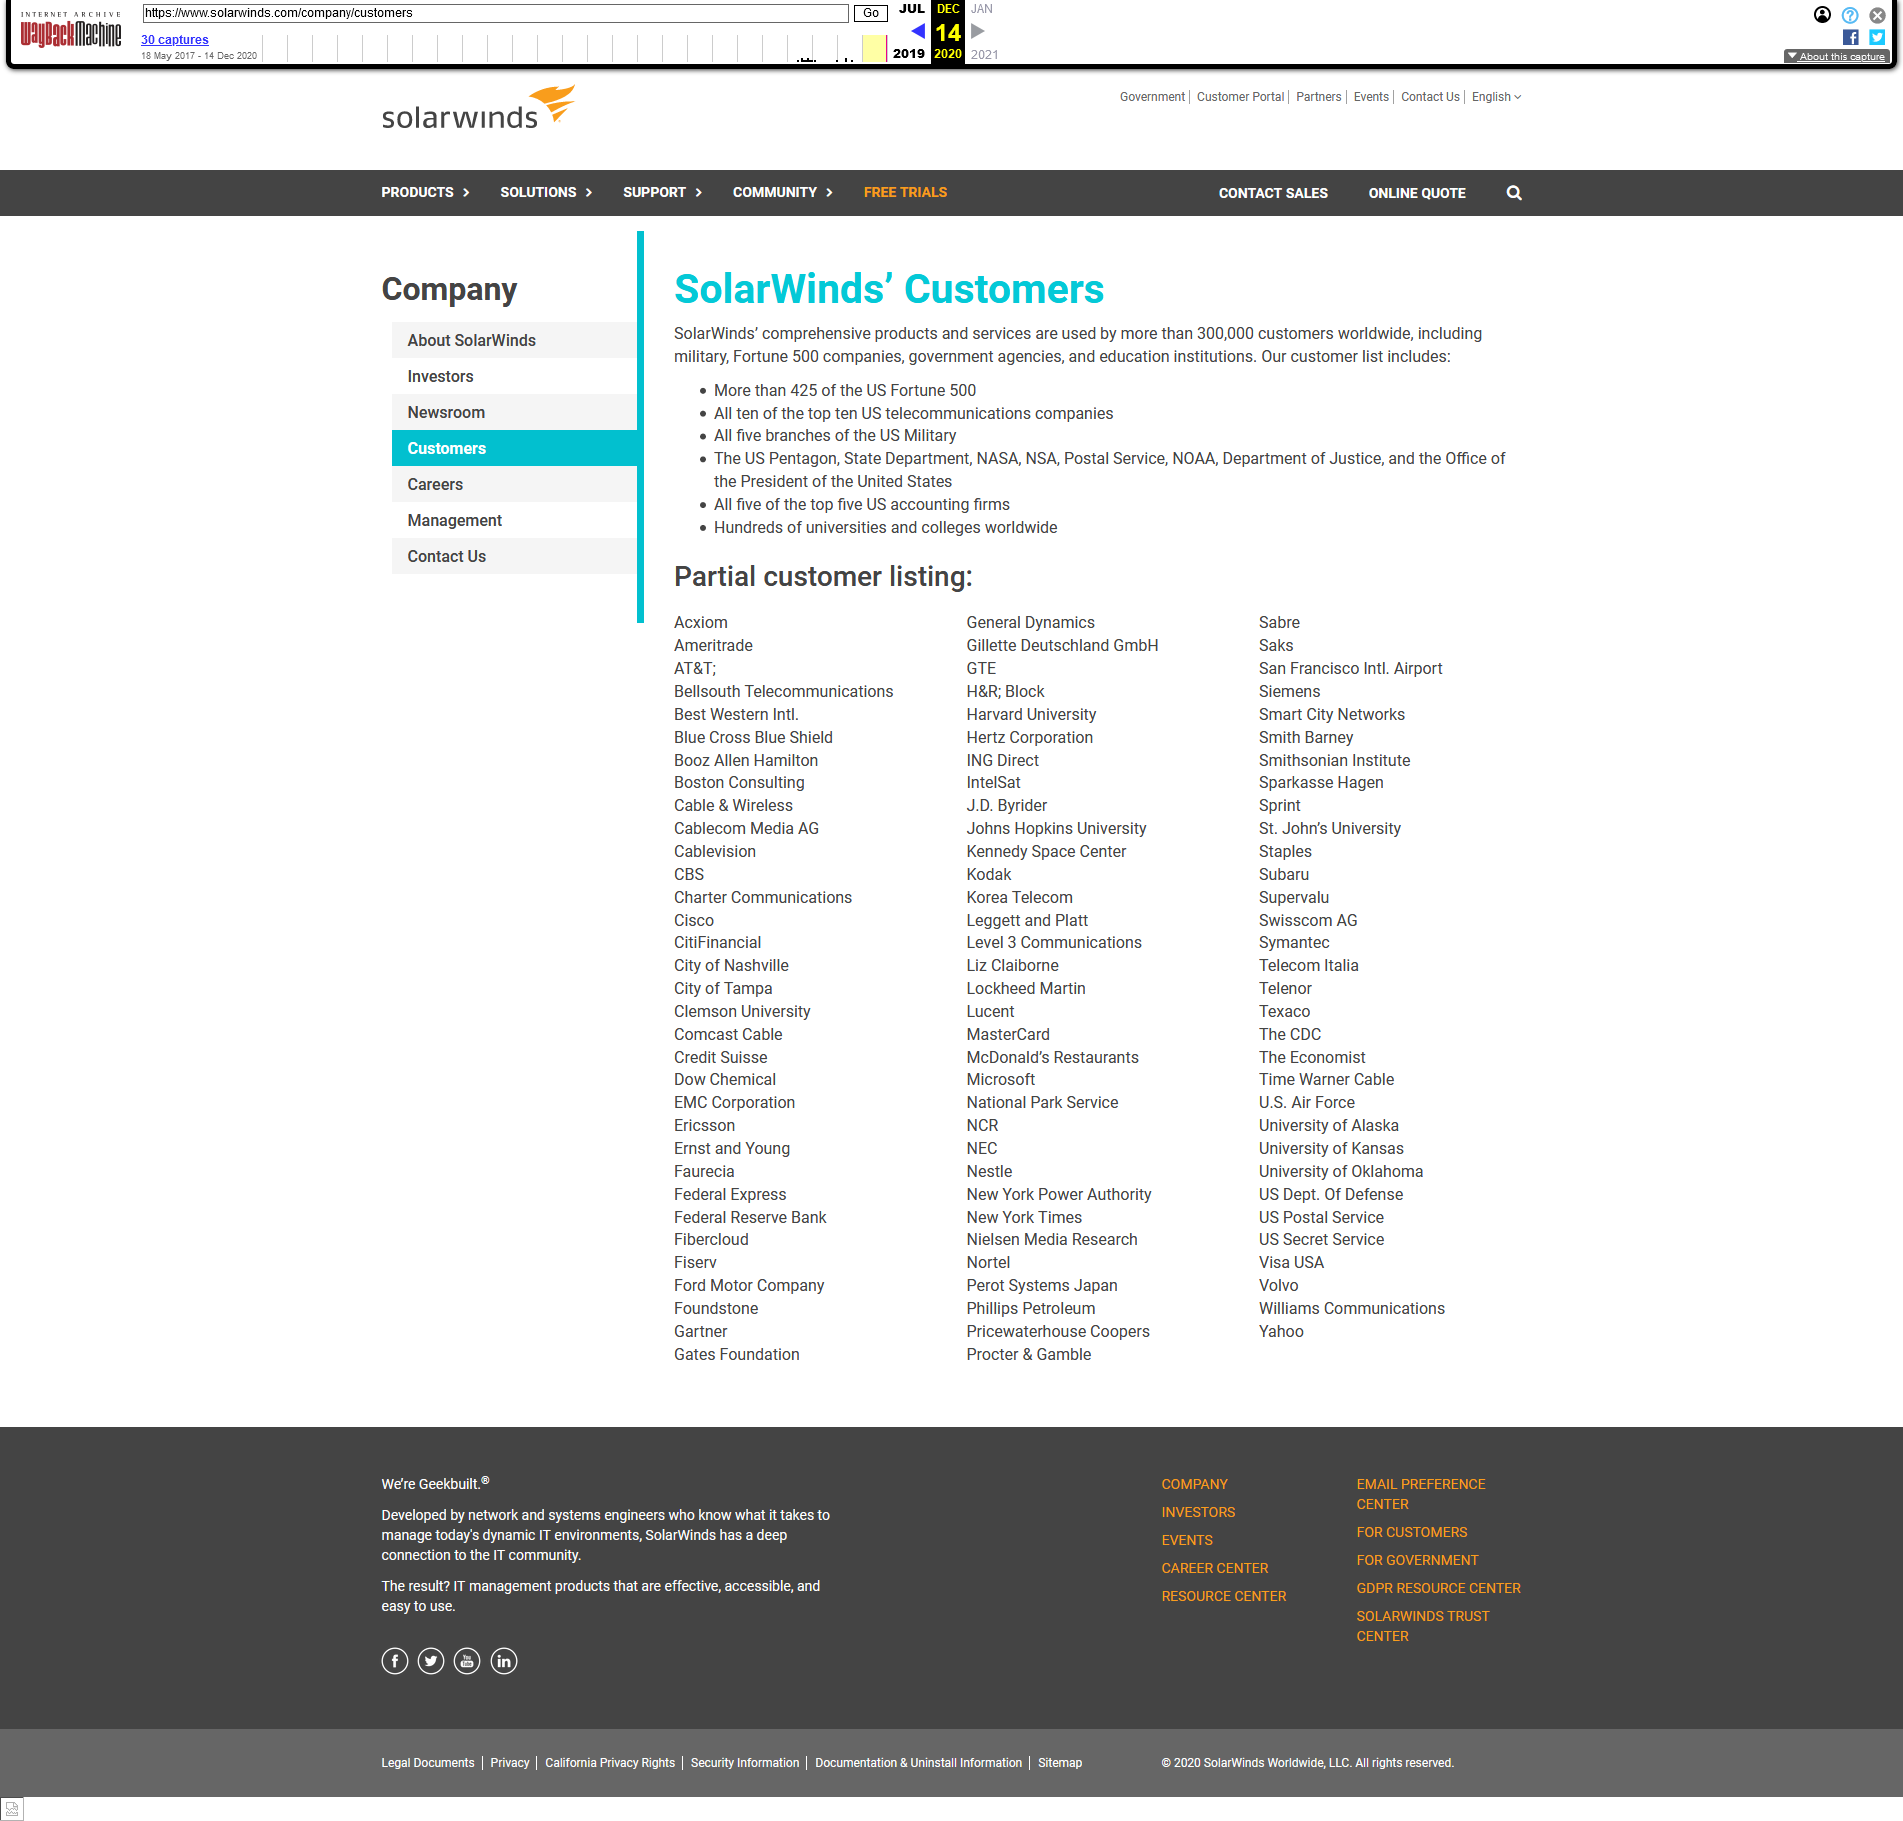Select Careers in the Company sidebar
Viewport: 1903px width, 1821px height.
tap(514, 484)
